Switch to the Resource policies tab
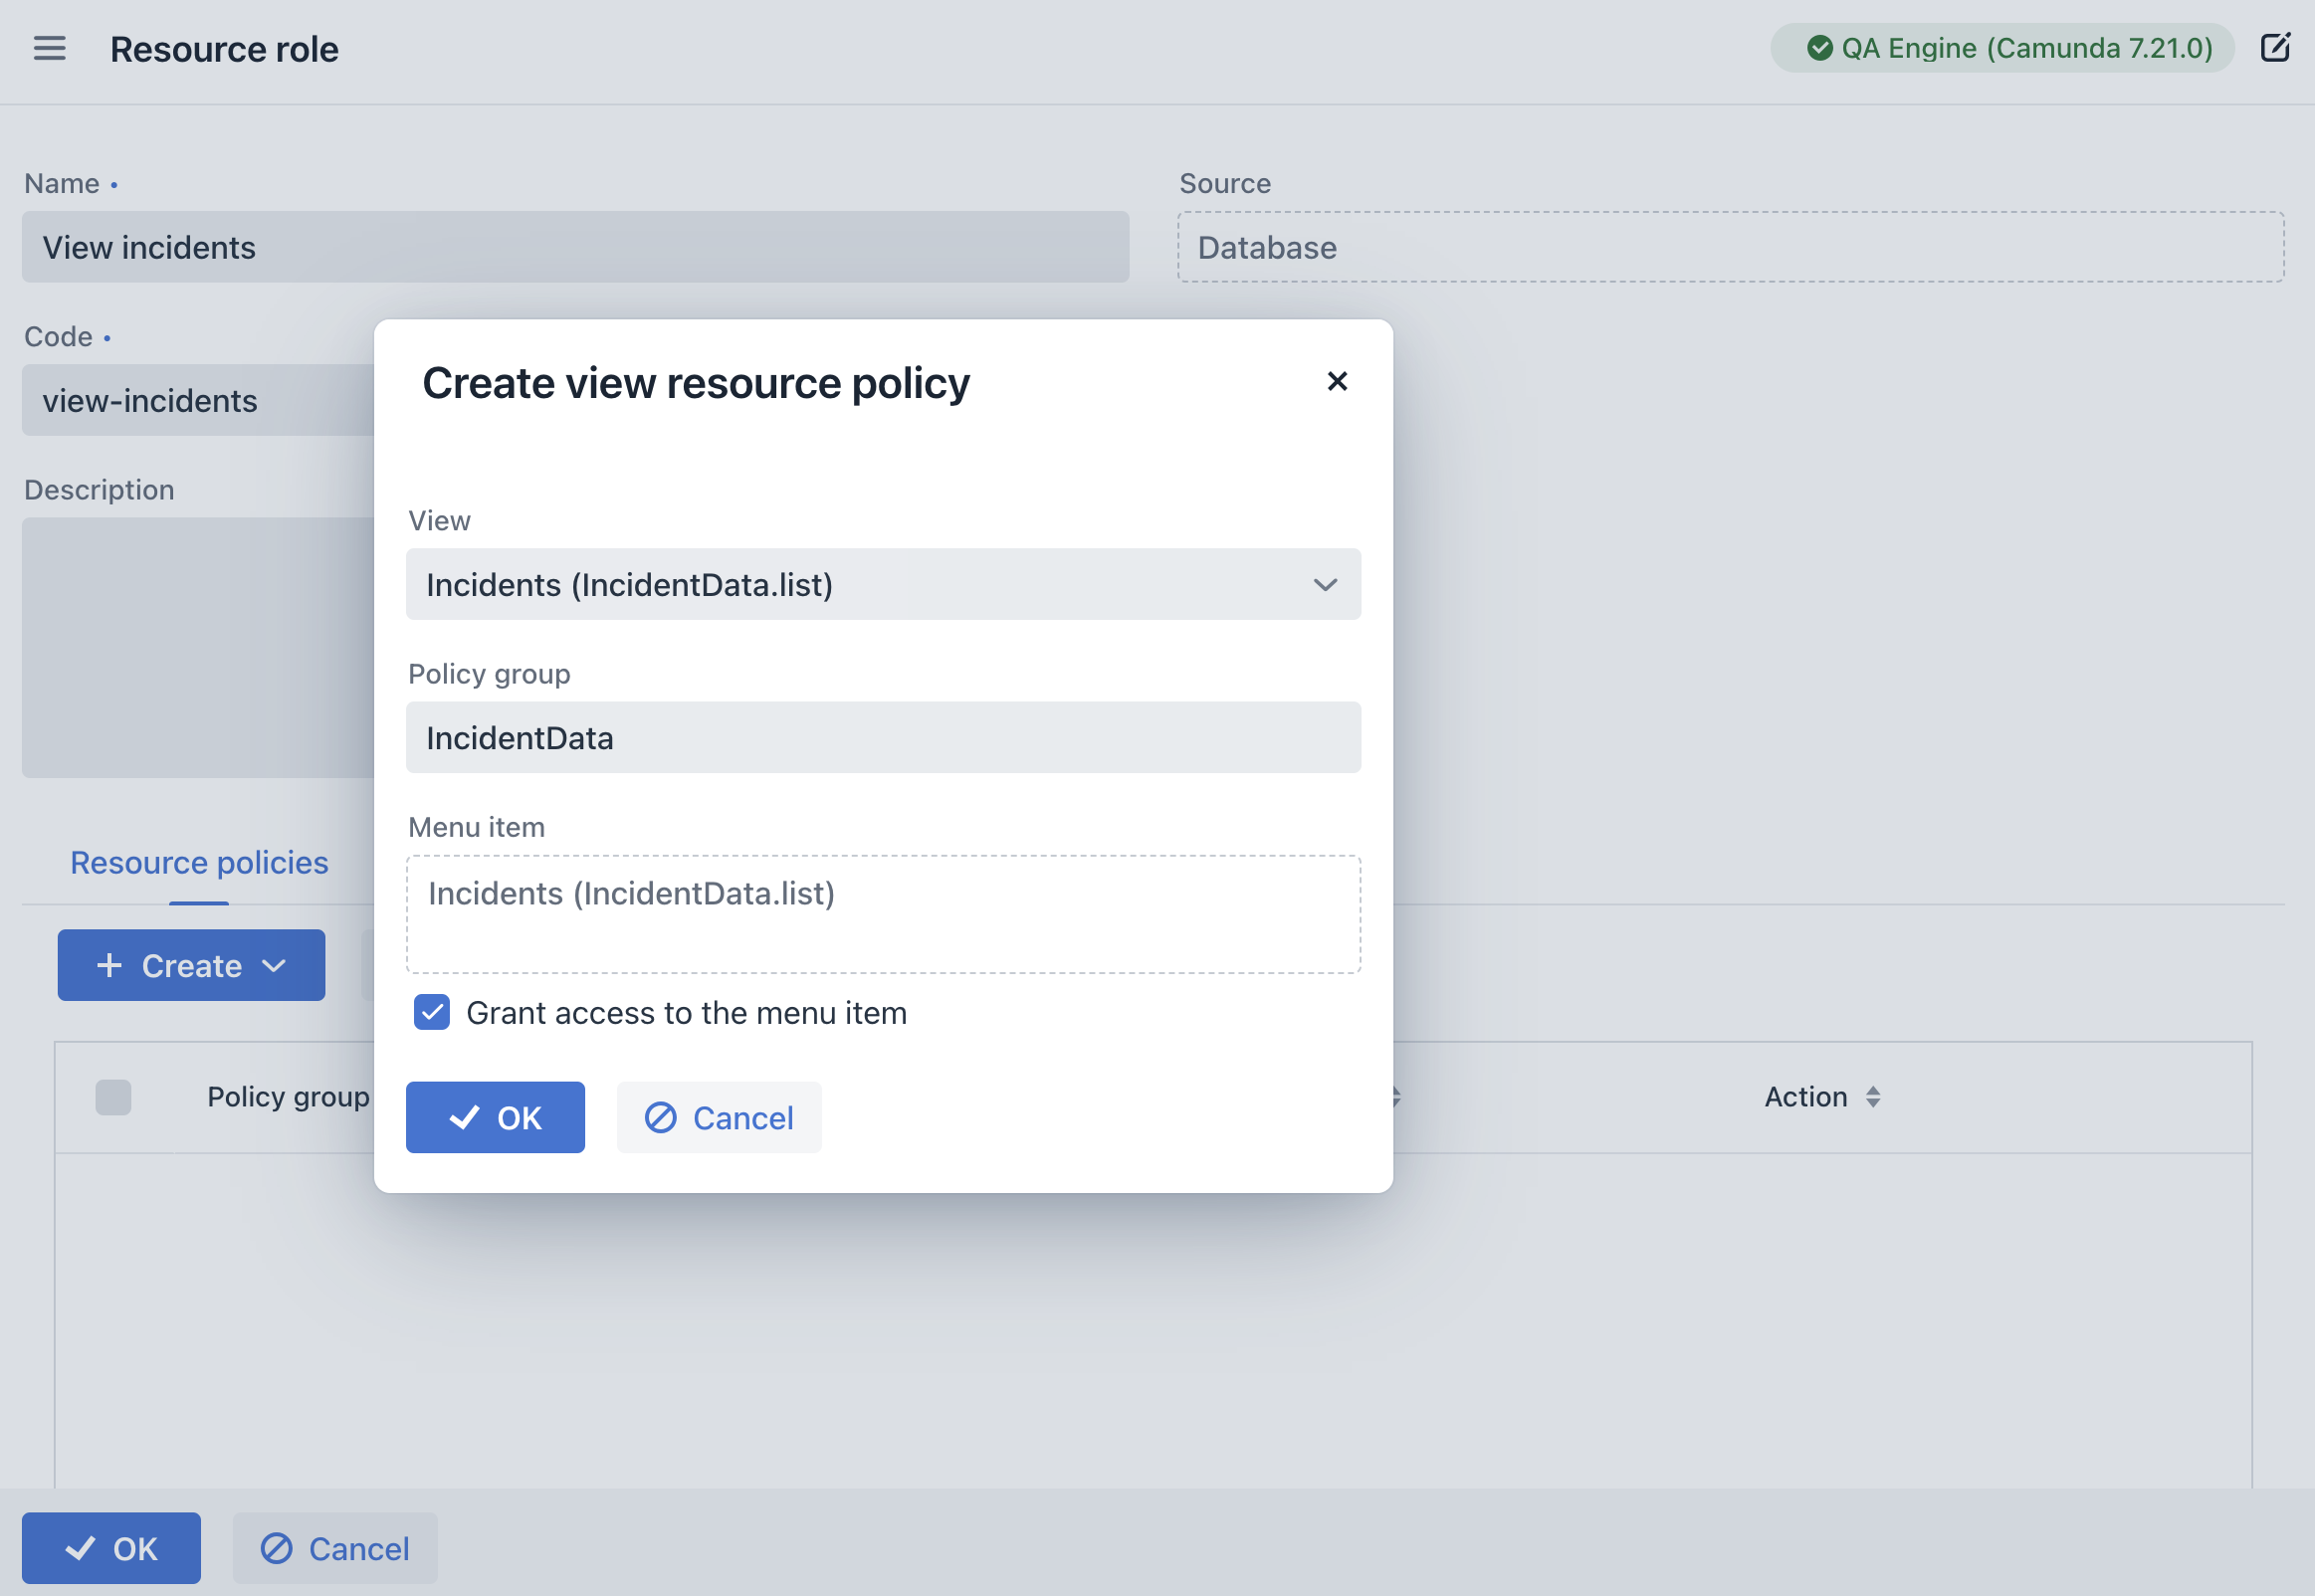Image resolution: width=2315 pixels, height=1596 pixels. pos(199,862)
